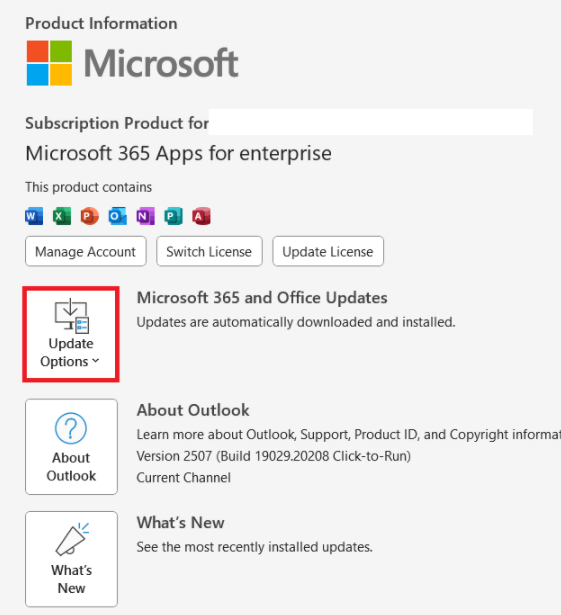Click the Product Information heading
Screen dimensions: 561x615
pyautogui.click(x=101, y=24)
